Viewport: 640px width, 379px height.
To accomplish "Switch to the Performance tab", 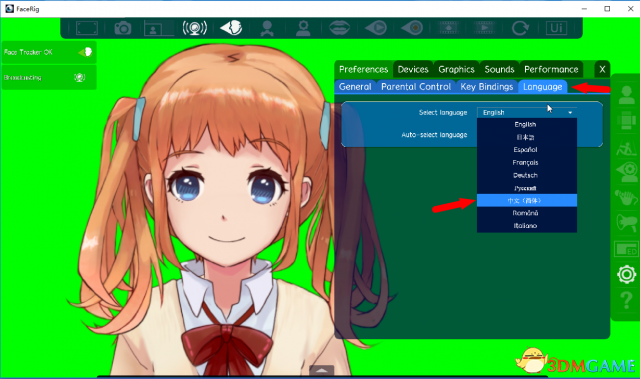I will click(x=551, y=69).
